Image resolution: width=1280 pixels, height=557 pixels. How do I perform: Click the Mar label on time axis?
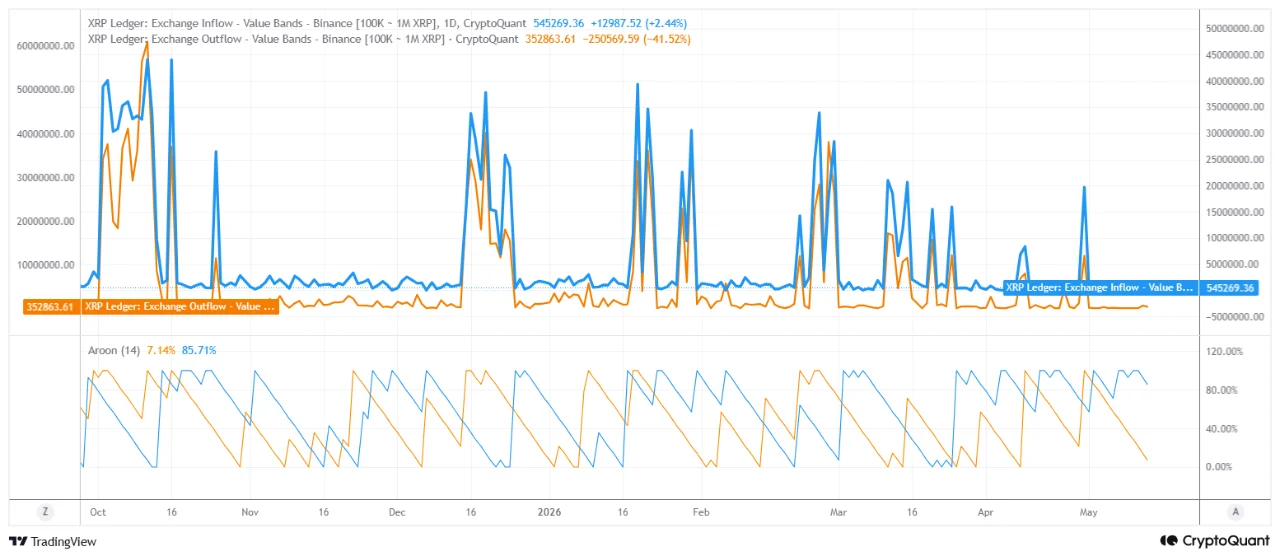tap(838, 511)
